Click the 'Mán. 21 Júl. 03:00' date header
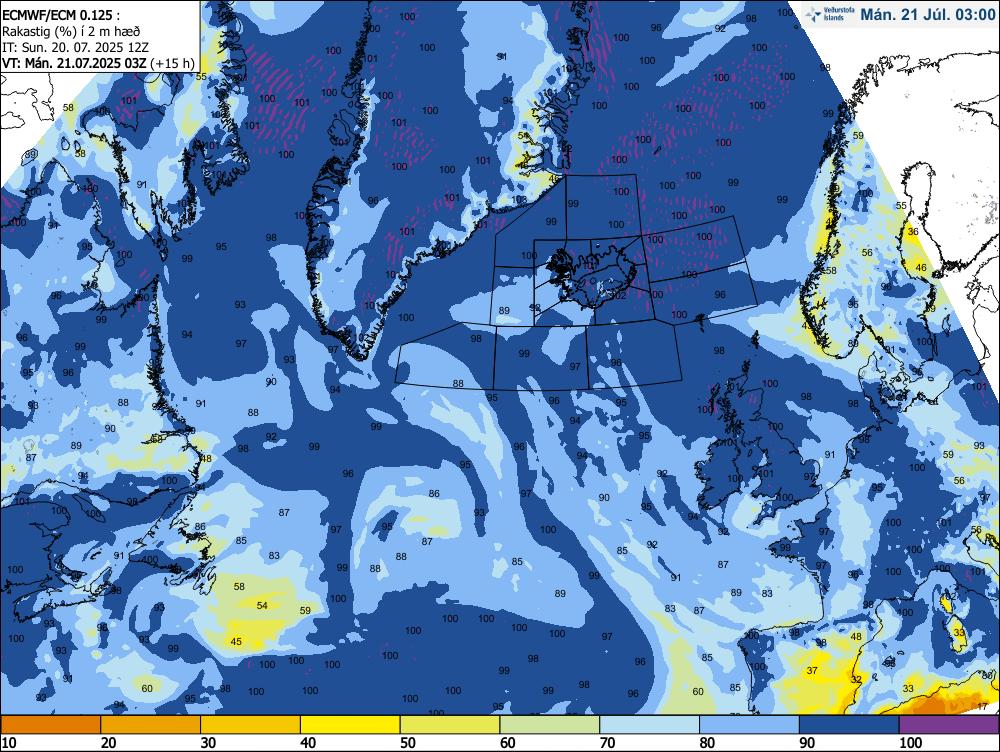 click(927, 15)
